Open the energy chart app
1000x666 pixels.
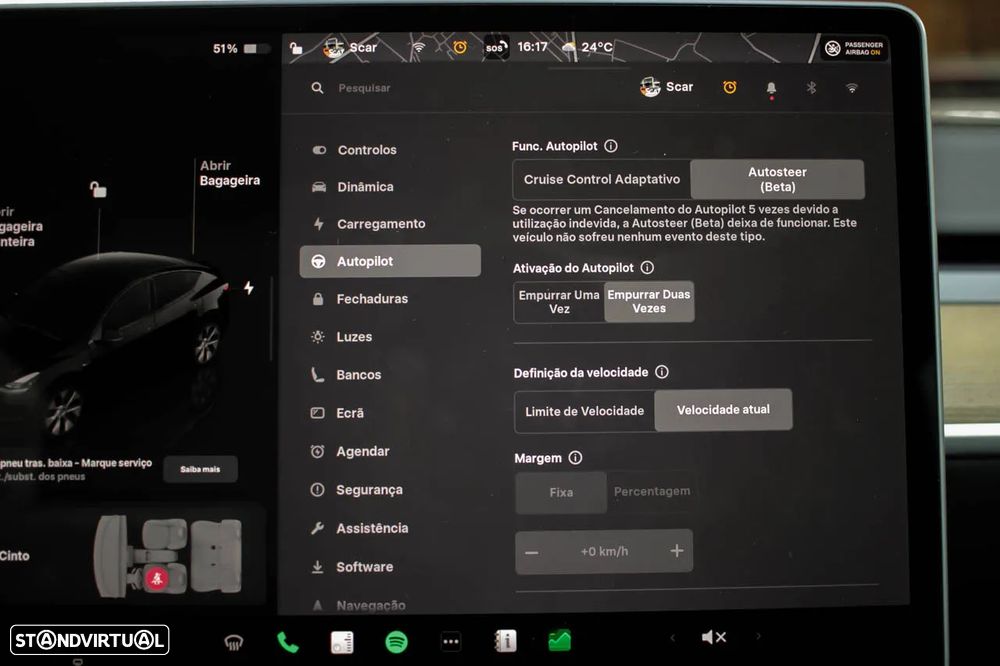point(559,640)
